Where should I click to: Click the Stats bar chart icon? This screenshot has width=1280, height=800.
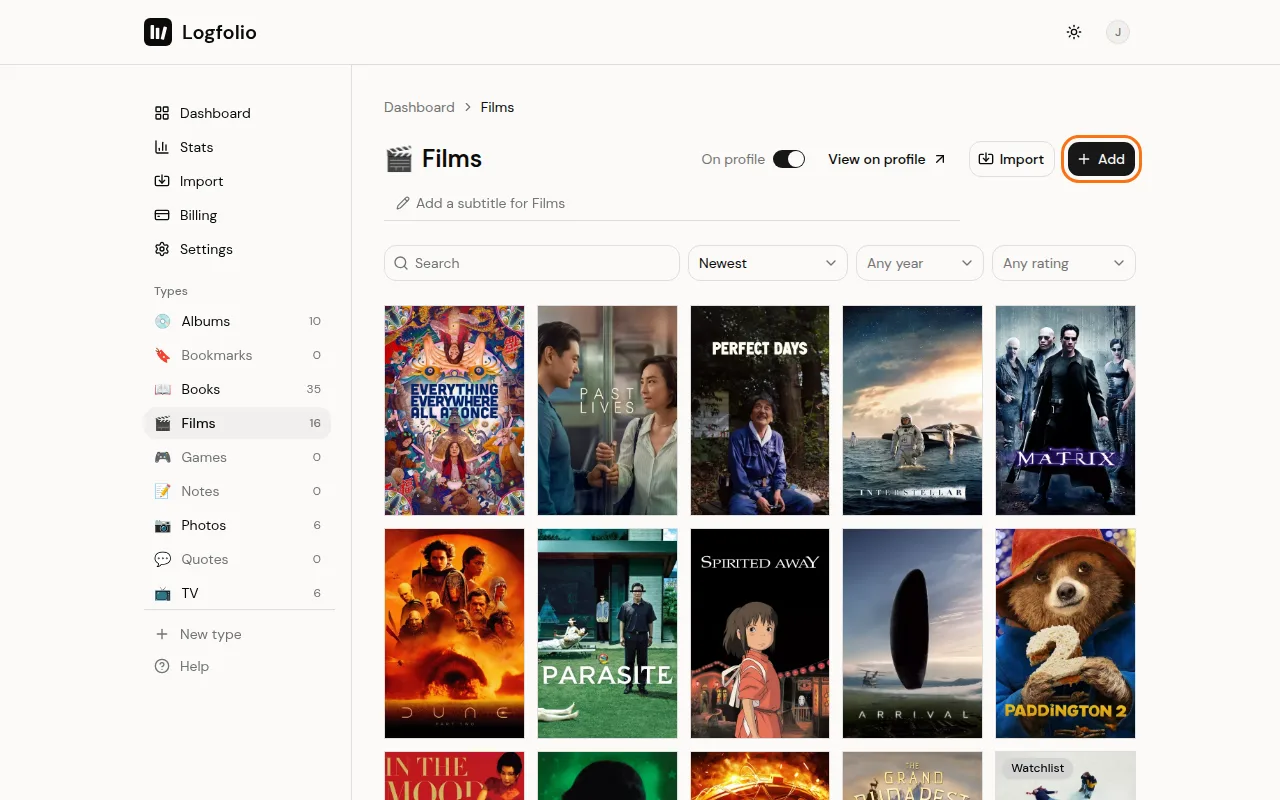(162, 147)
